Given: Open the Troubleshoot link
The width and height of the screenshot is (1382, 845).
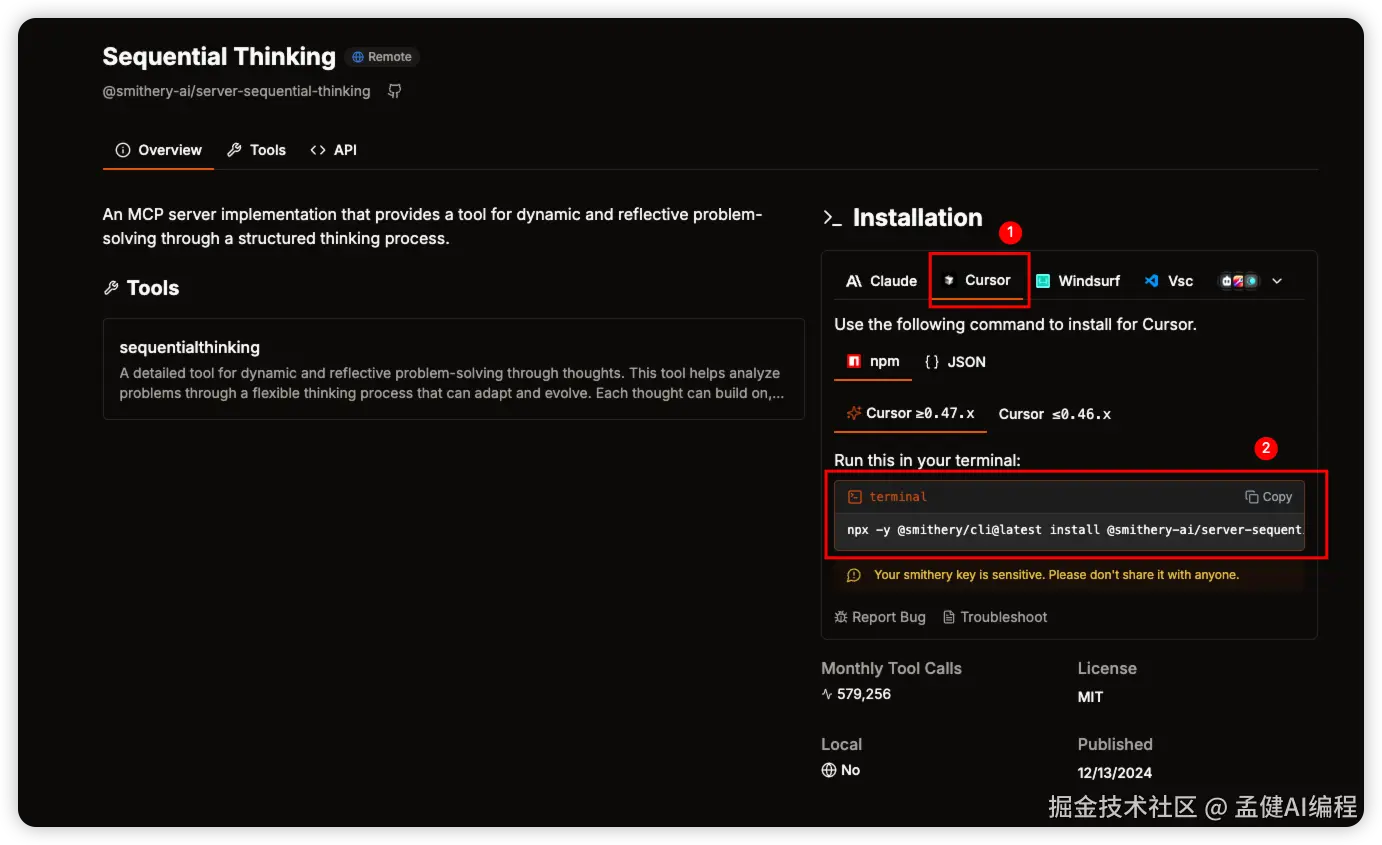Looking at the screenshot, I should click(x=995, y=617).
